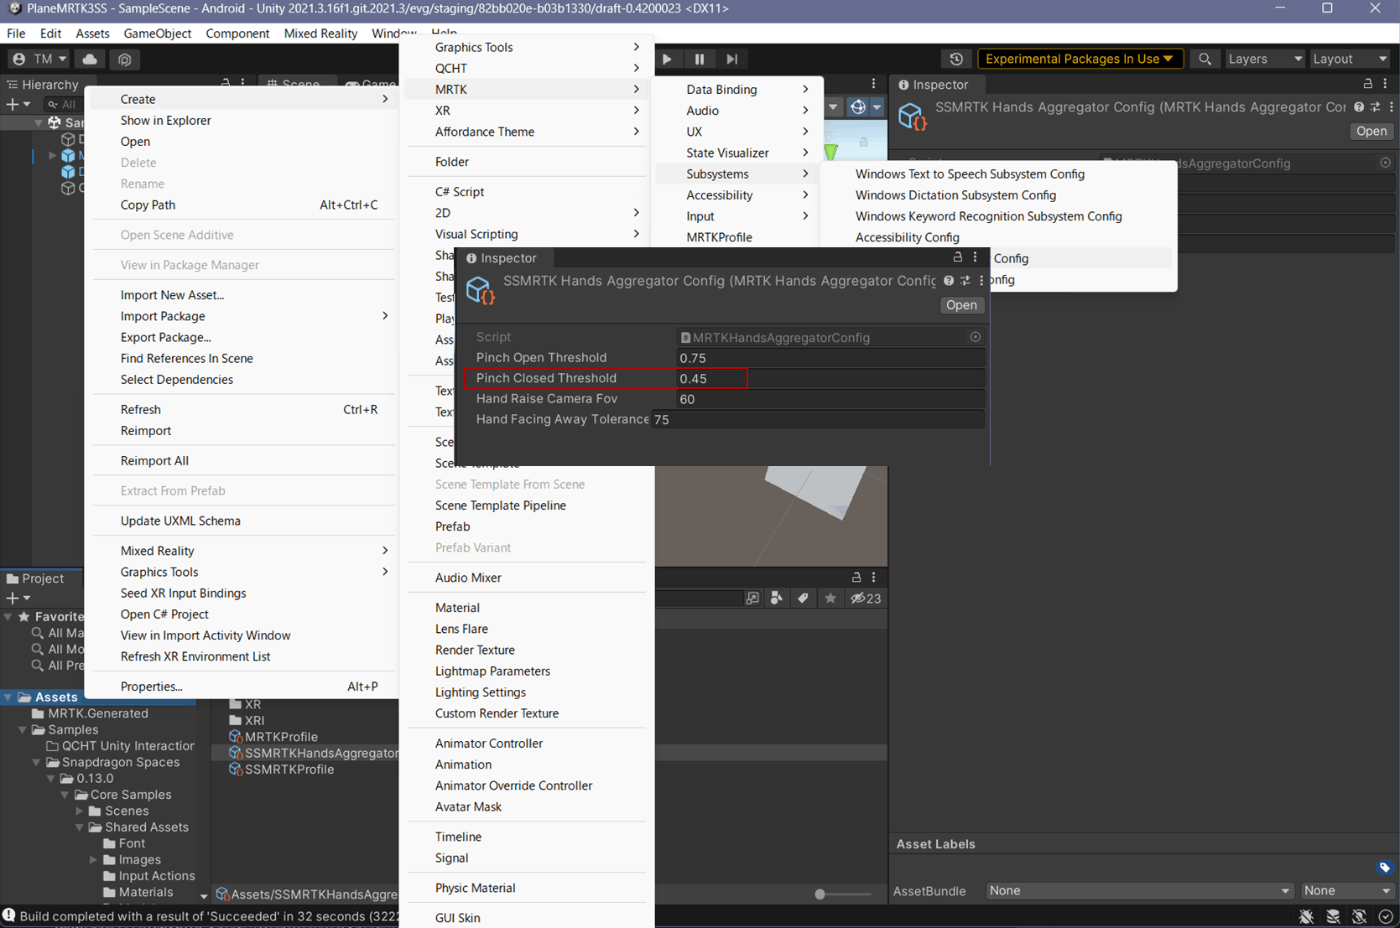1400x928 pixels.
Task: Click the Open button in floating Inspector
Action: pyautogui.click(x=961, y=305)
